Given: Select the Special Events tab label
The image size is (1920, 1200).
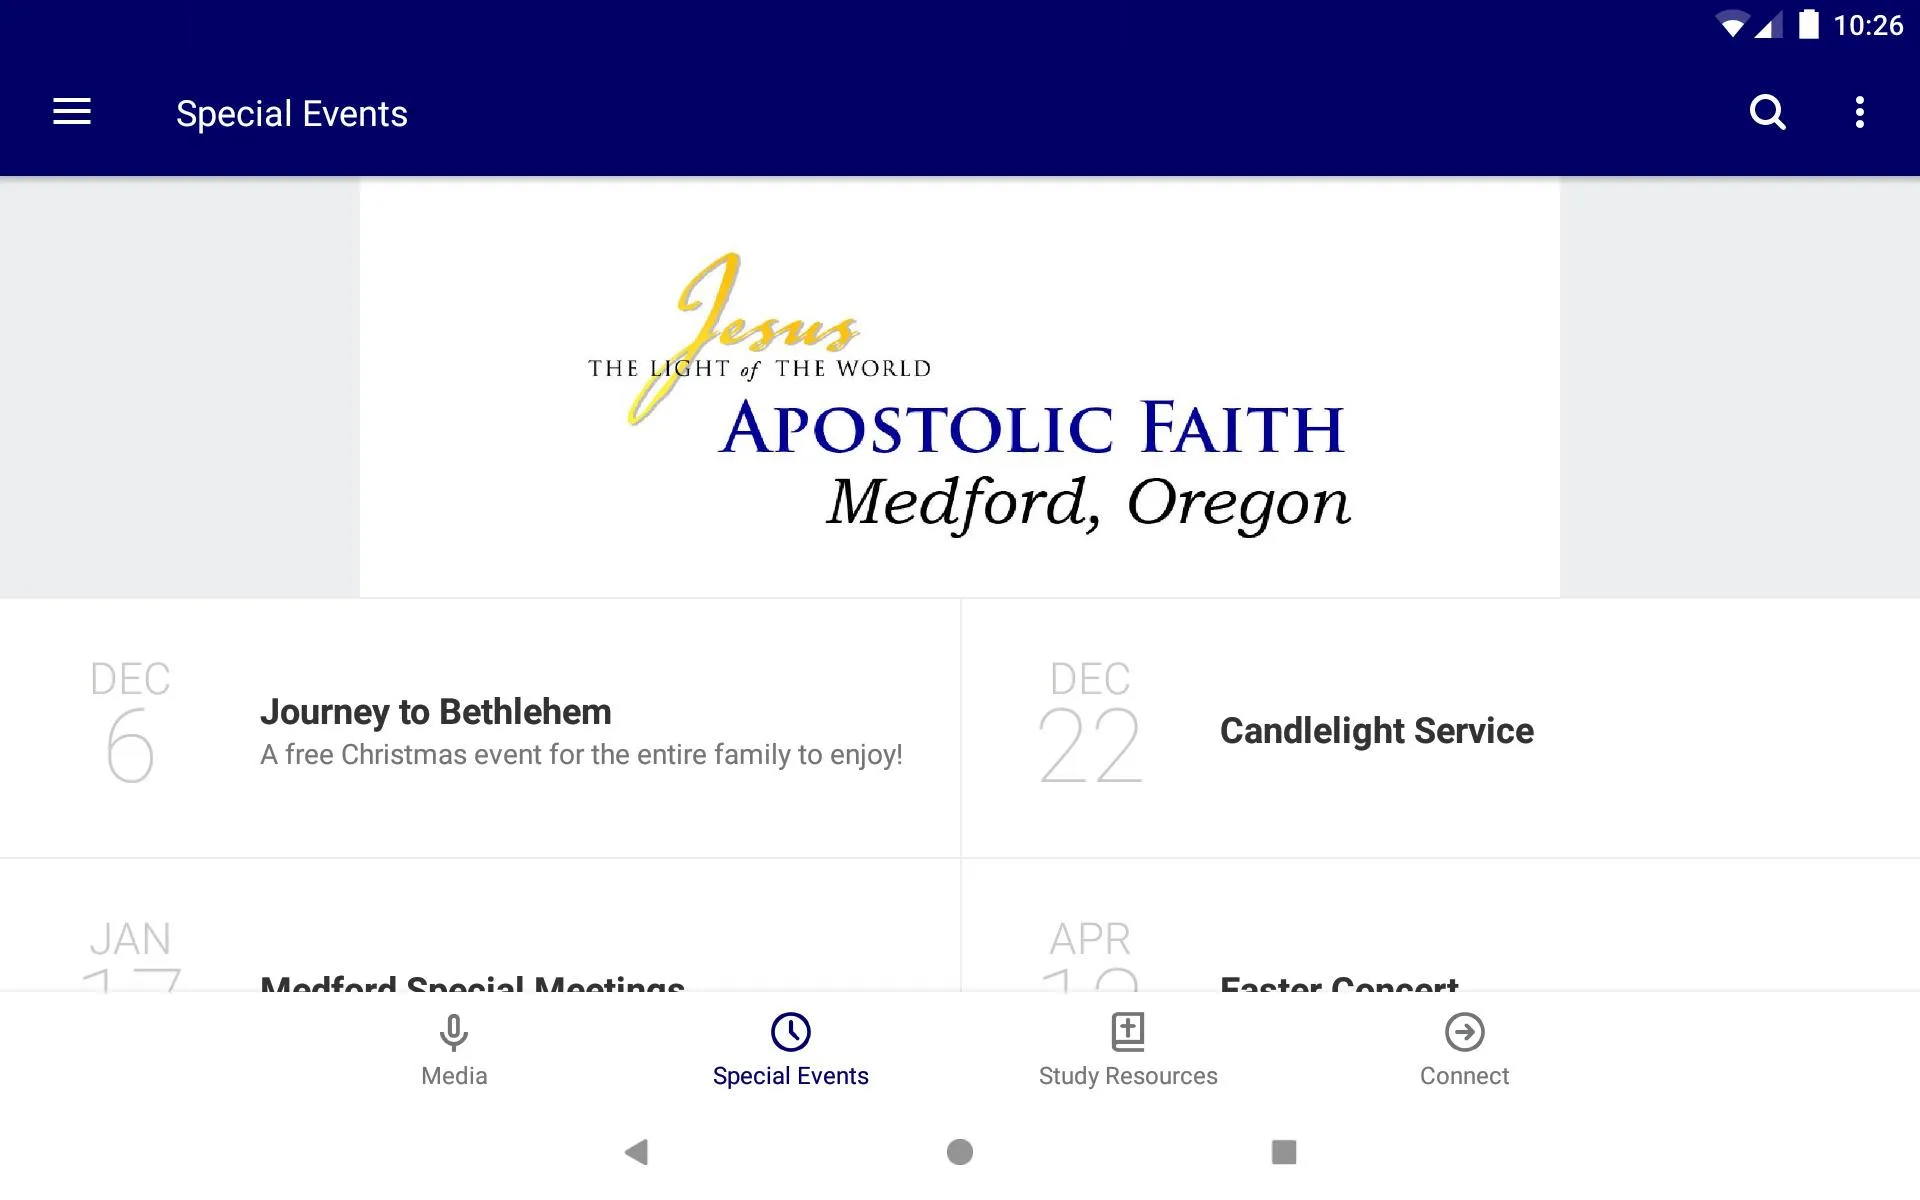Looking at the screenshot, I should tap(789, 1074).
